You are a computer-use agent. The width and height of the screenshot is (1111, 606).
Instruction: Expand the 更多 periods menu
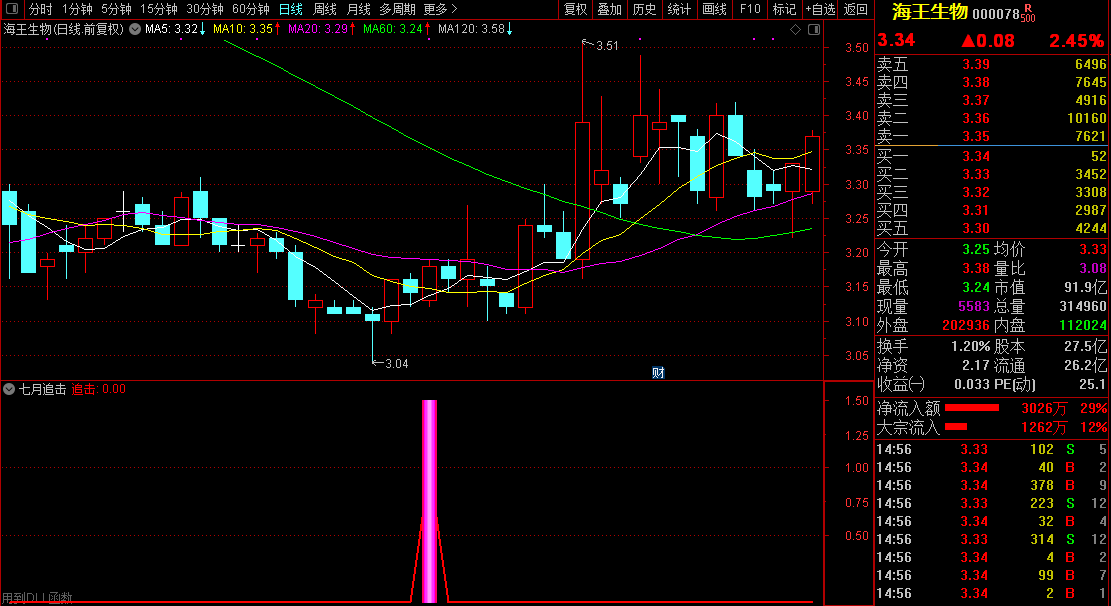click(440, 9)
